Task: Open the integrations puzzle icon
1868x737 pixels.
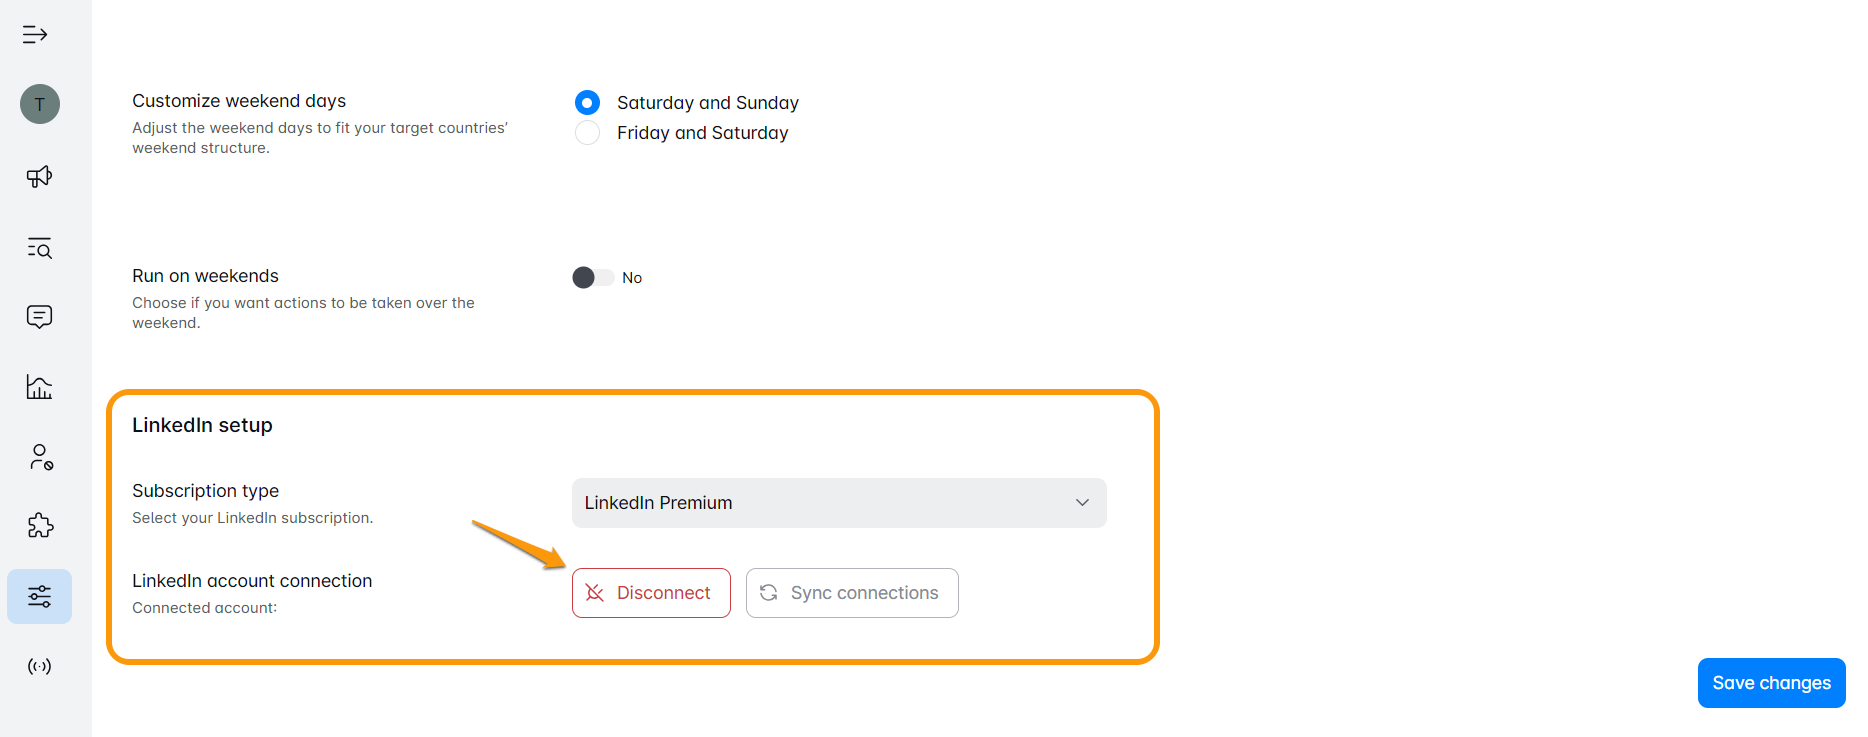Action: [x=40, y=526]
